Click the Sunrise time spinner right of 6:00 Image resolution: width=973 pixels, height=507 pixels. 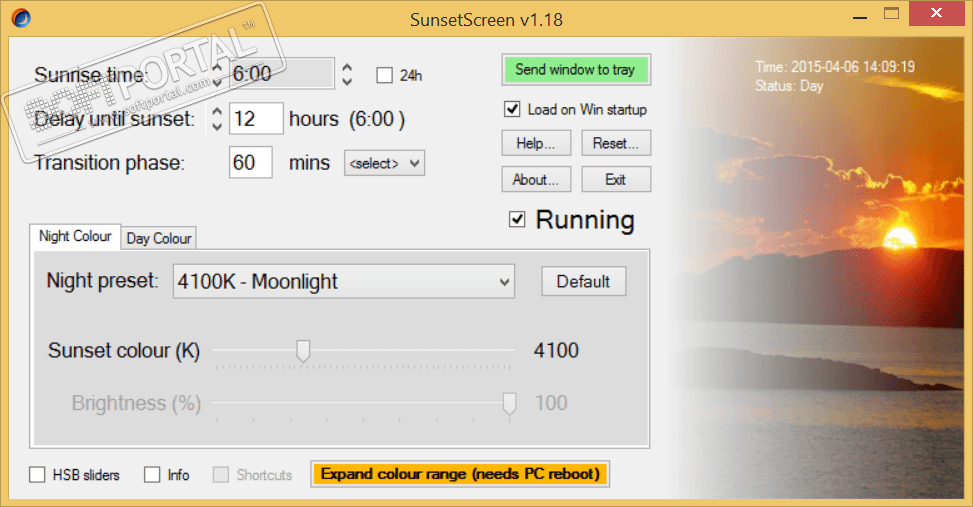(348, 74)
